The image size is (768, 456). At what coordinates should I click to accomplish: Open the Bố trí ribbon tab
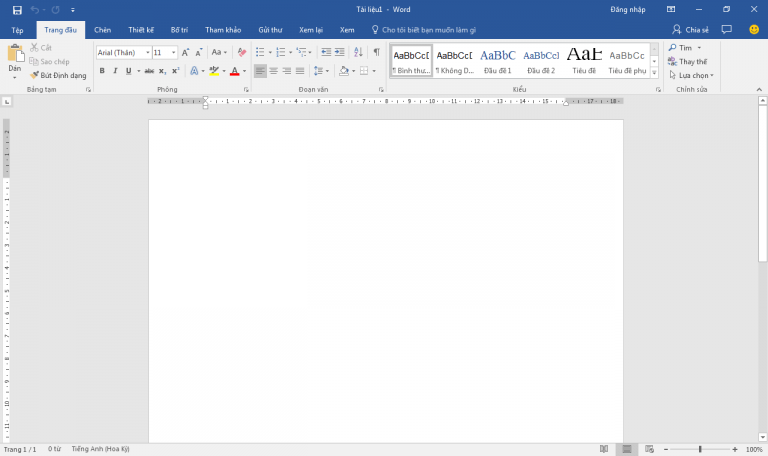pos(179,30)
